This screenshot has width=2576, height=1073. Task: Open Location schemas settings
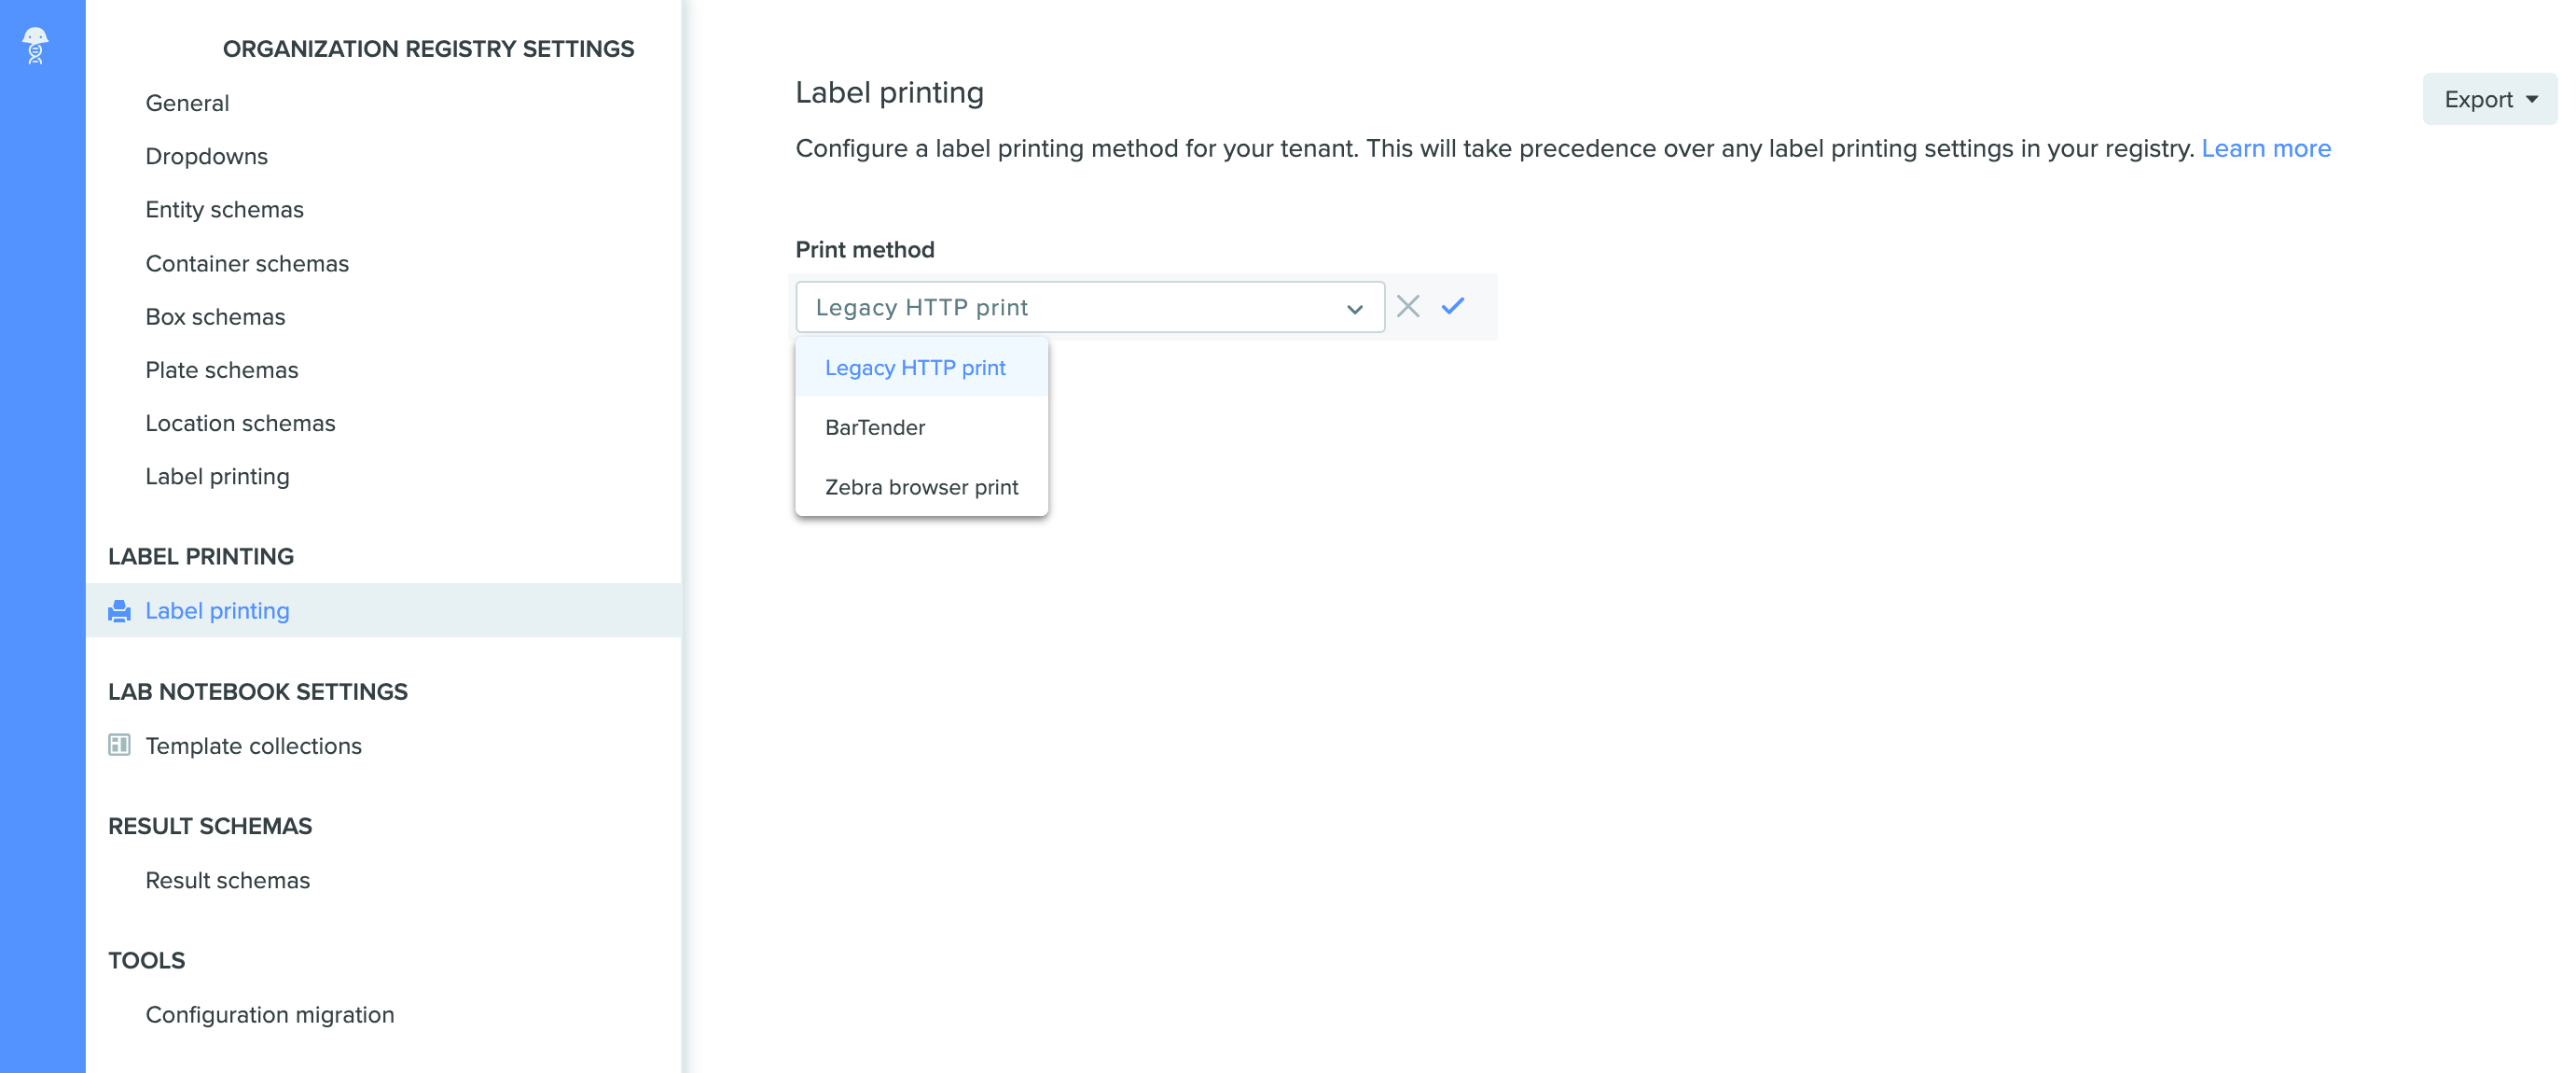pyautogui.click(x=240, y=422)
